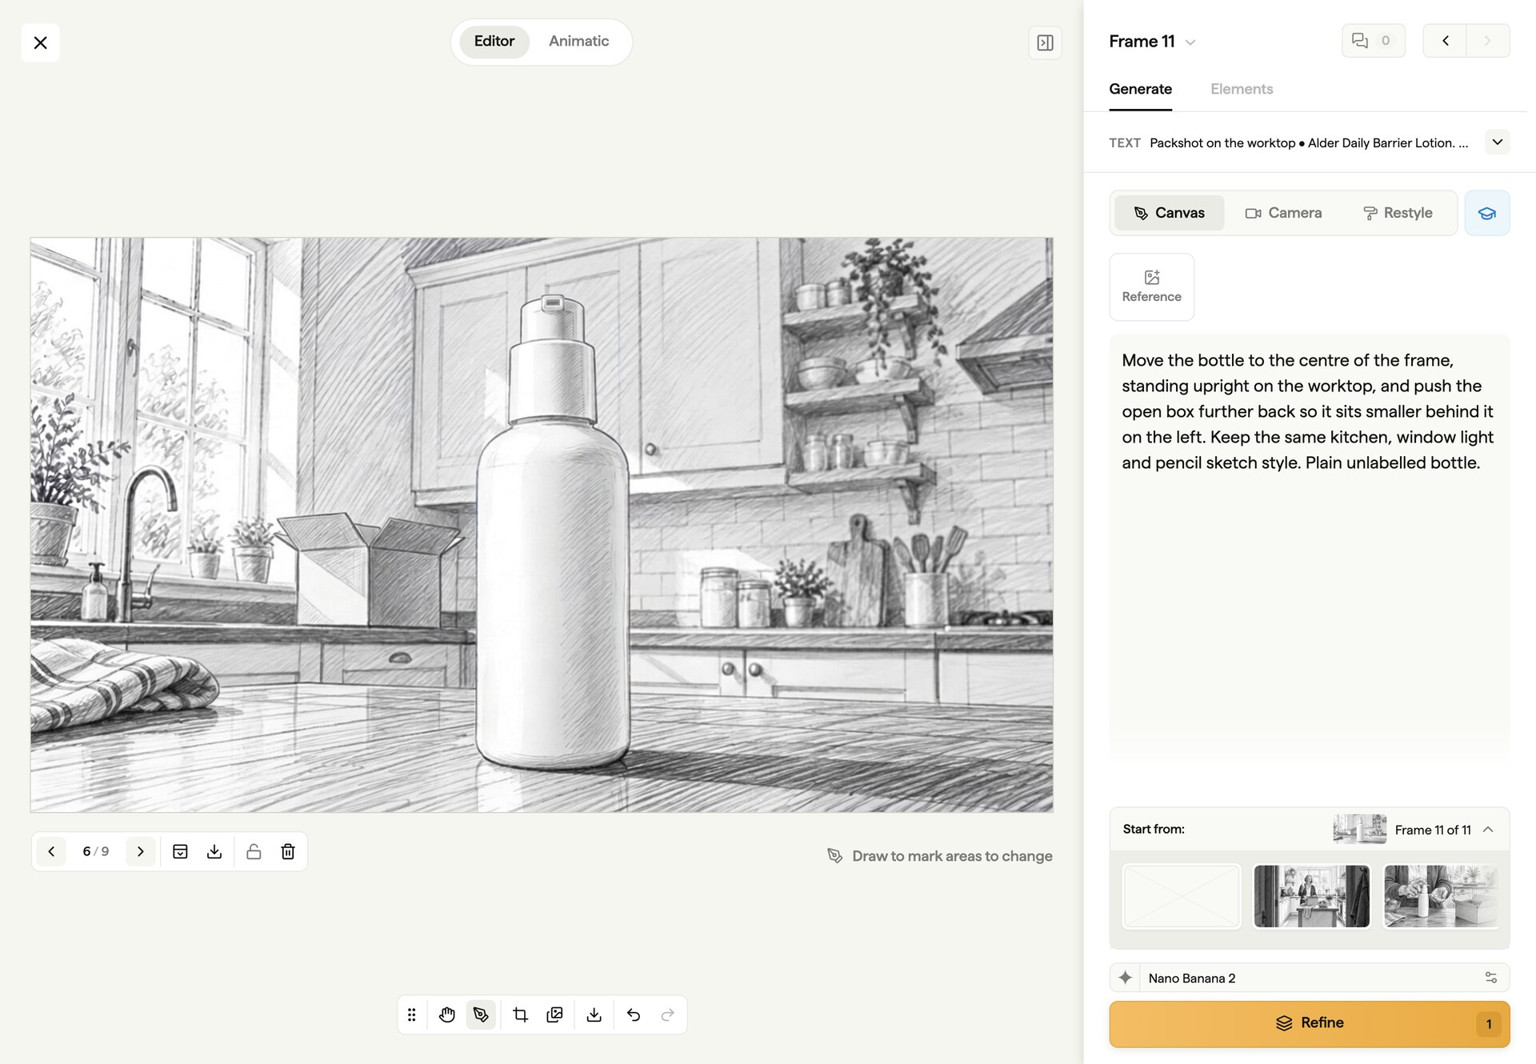Add a Reference image
The height and width of the screenshot is (1064, 1536).
point(1151,287)
